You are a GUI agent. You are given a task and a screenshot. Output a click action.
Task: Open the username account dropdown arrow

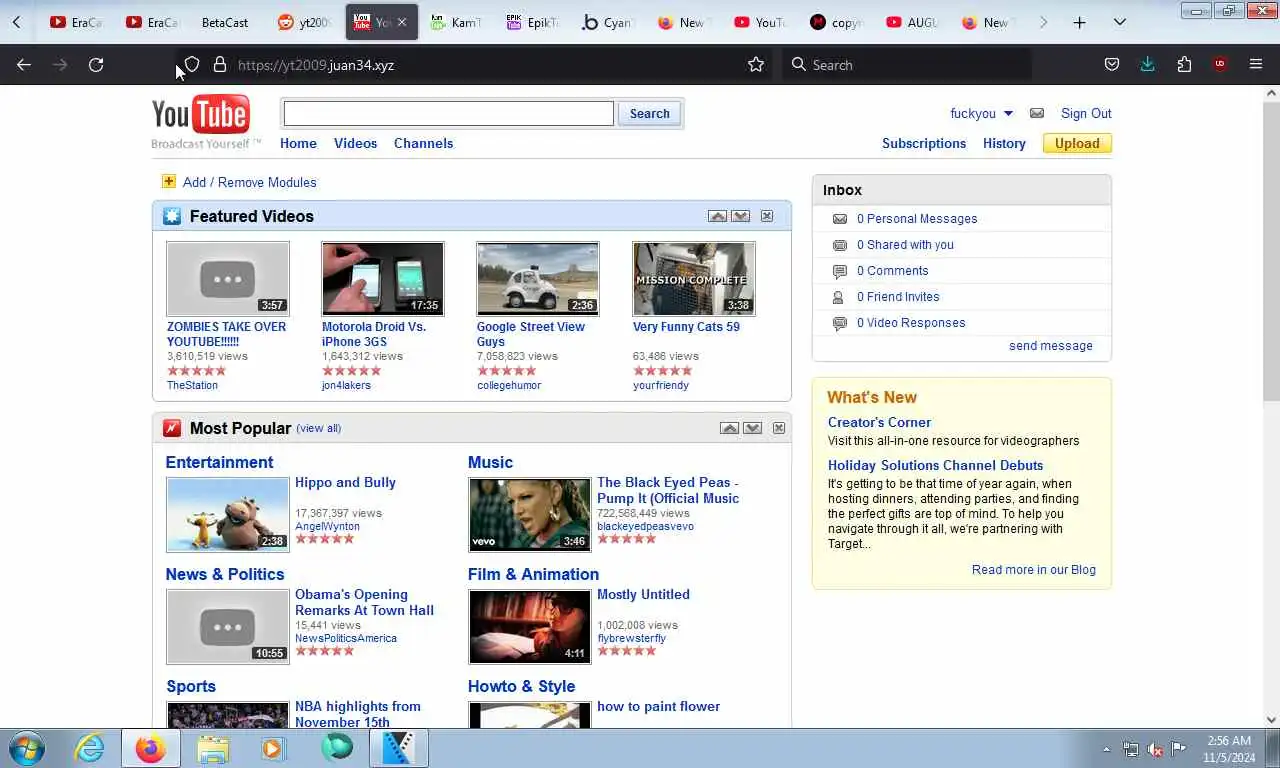click(1008, 114)
